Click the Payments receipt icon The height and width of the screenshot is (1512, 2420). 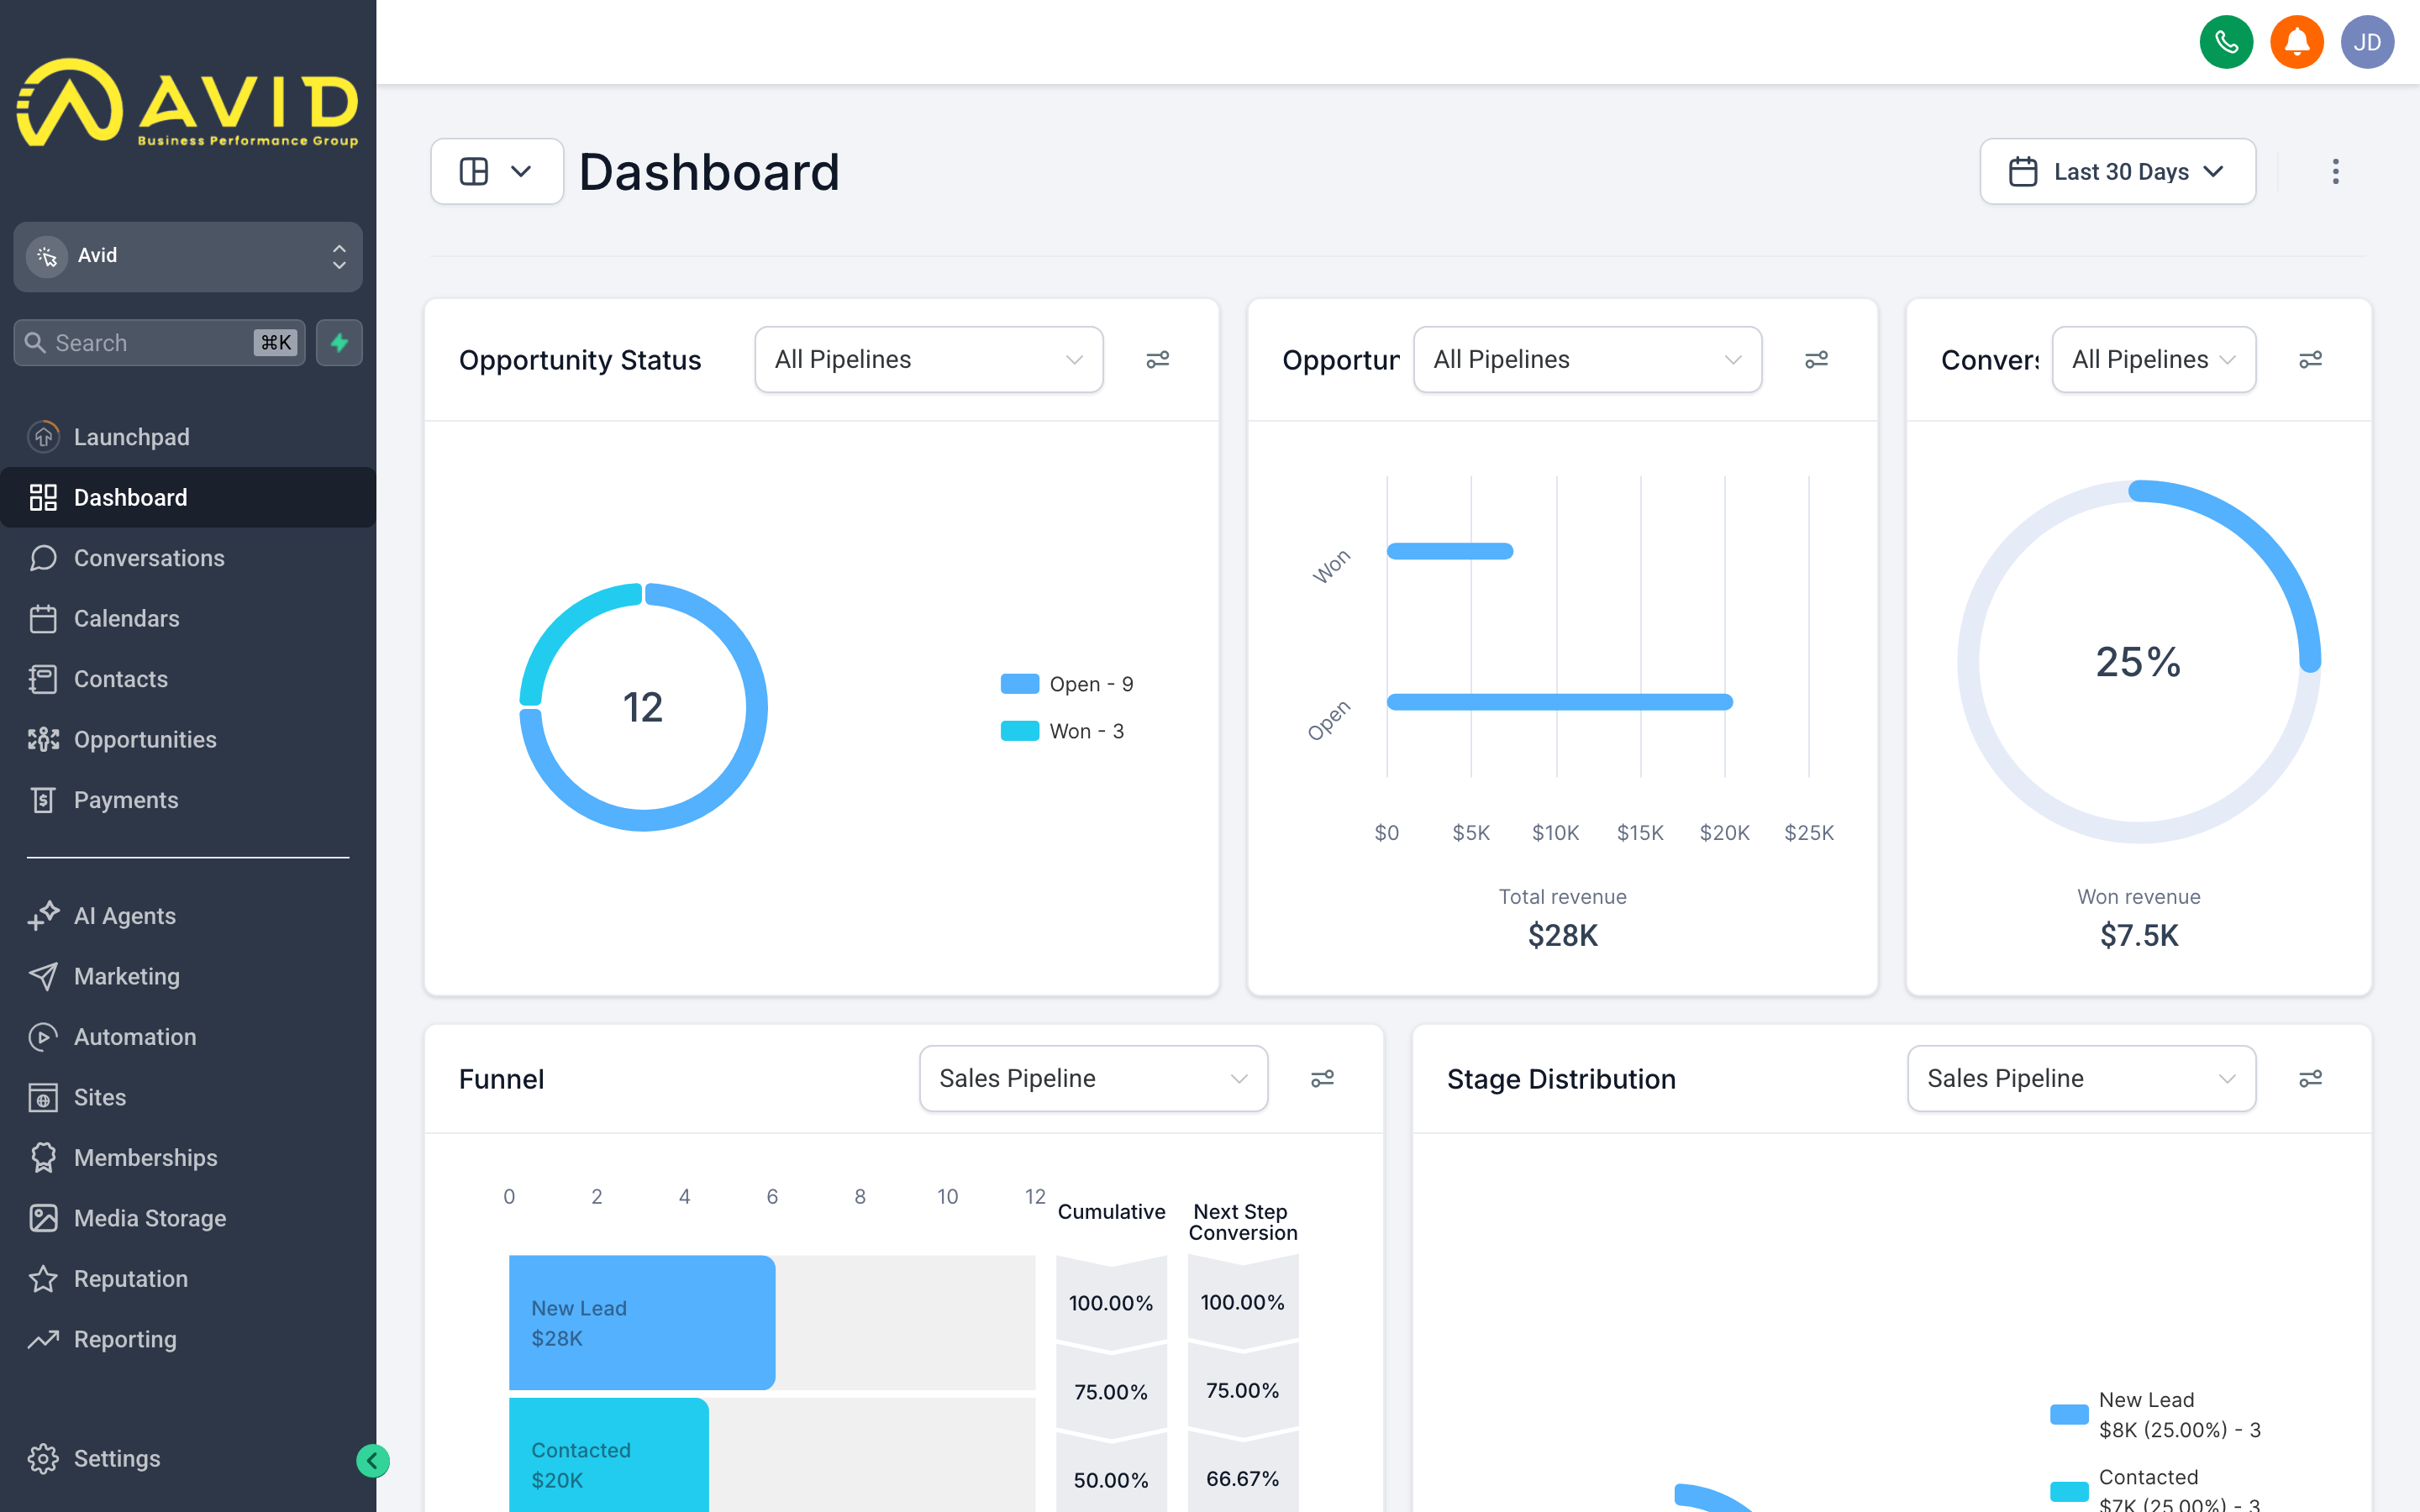pos(43,800)
